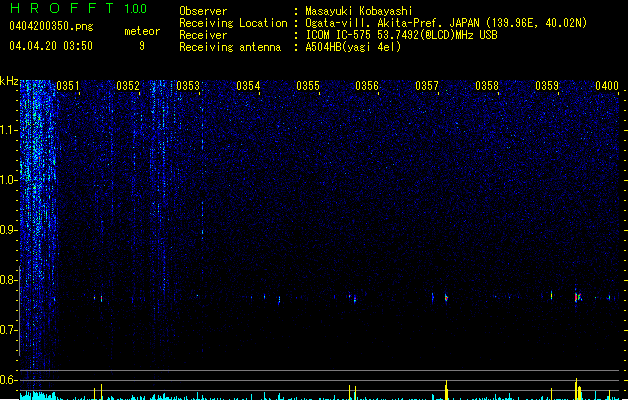Image resolution: width=629 pixels, height=400 pixels.
Task: Click the 0358 time marker
Action: (x=487, y=86)
